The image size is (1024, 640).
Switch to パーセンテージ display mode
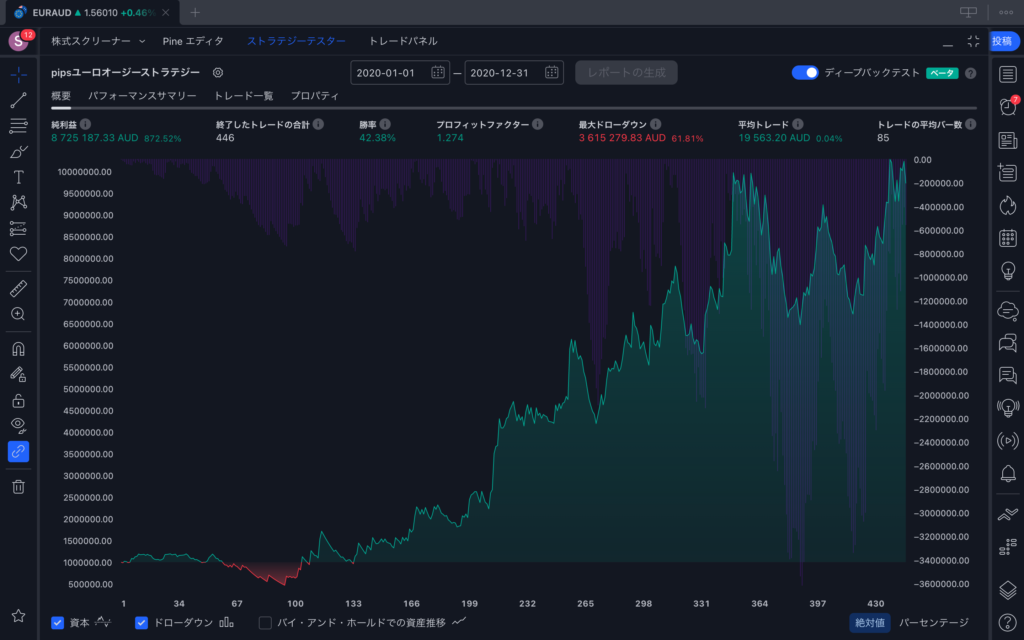(934, 622)
